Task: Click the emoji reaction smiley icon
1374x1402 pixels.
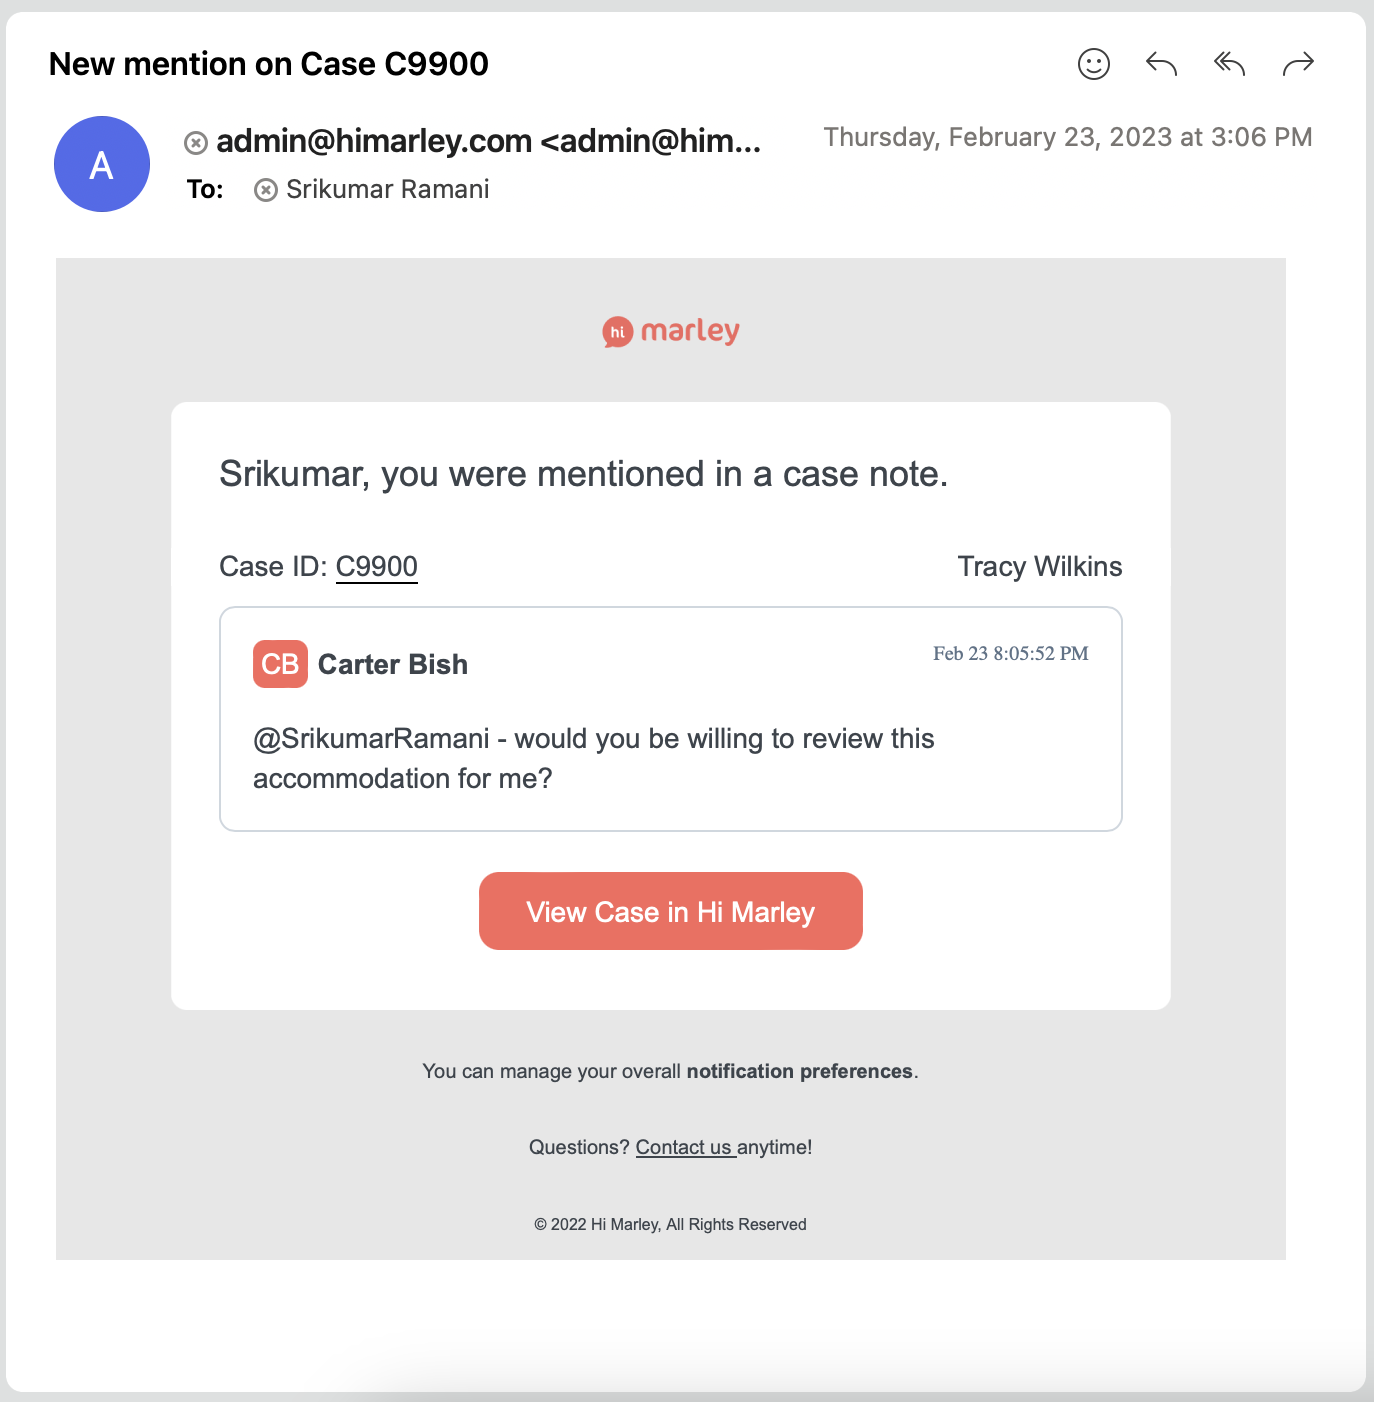Action: pos(1093,64)
